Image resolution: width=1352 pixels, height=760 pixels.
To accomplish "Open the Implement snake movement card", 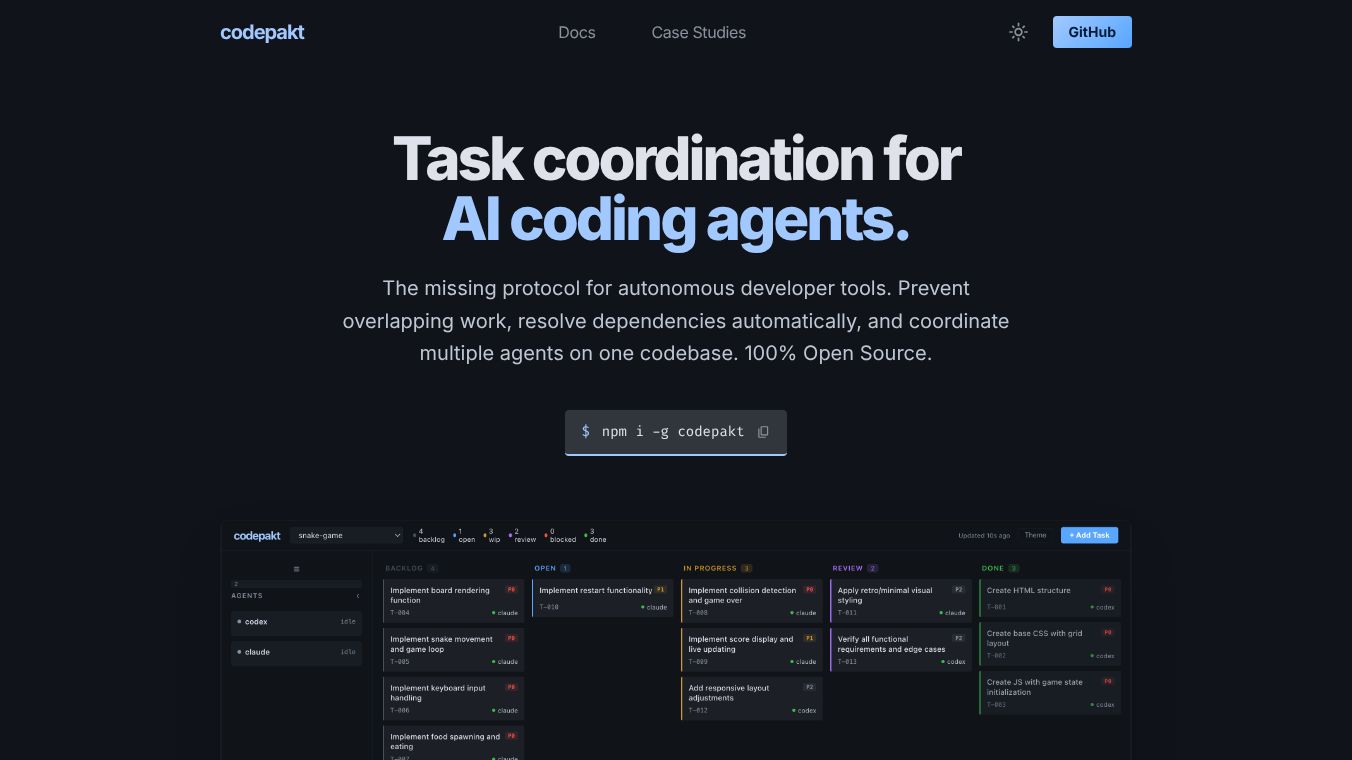I will (453, 650).
